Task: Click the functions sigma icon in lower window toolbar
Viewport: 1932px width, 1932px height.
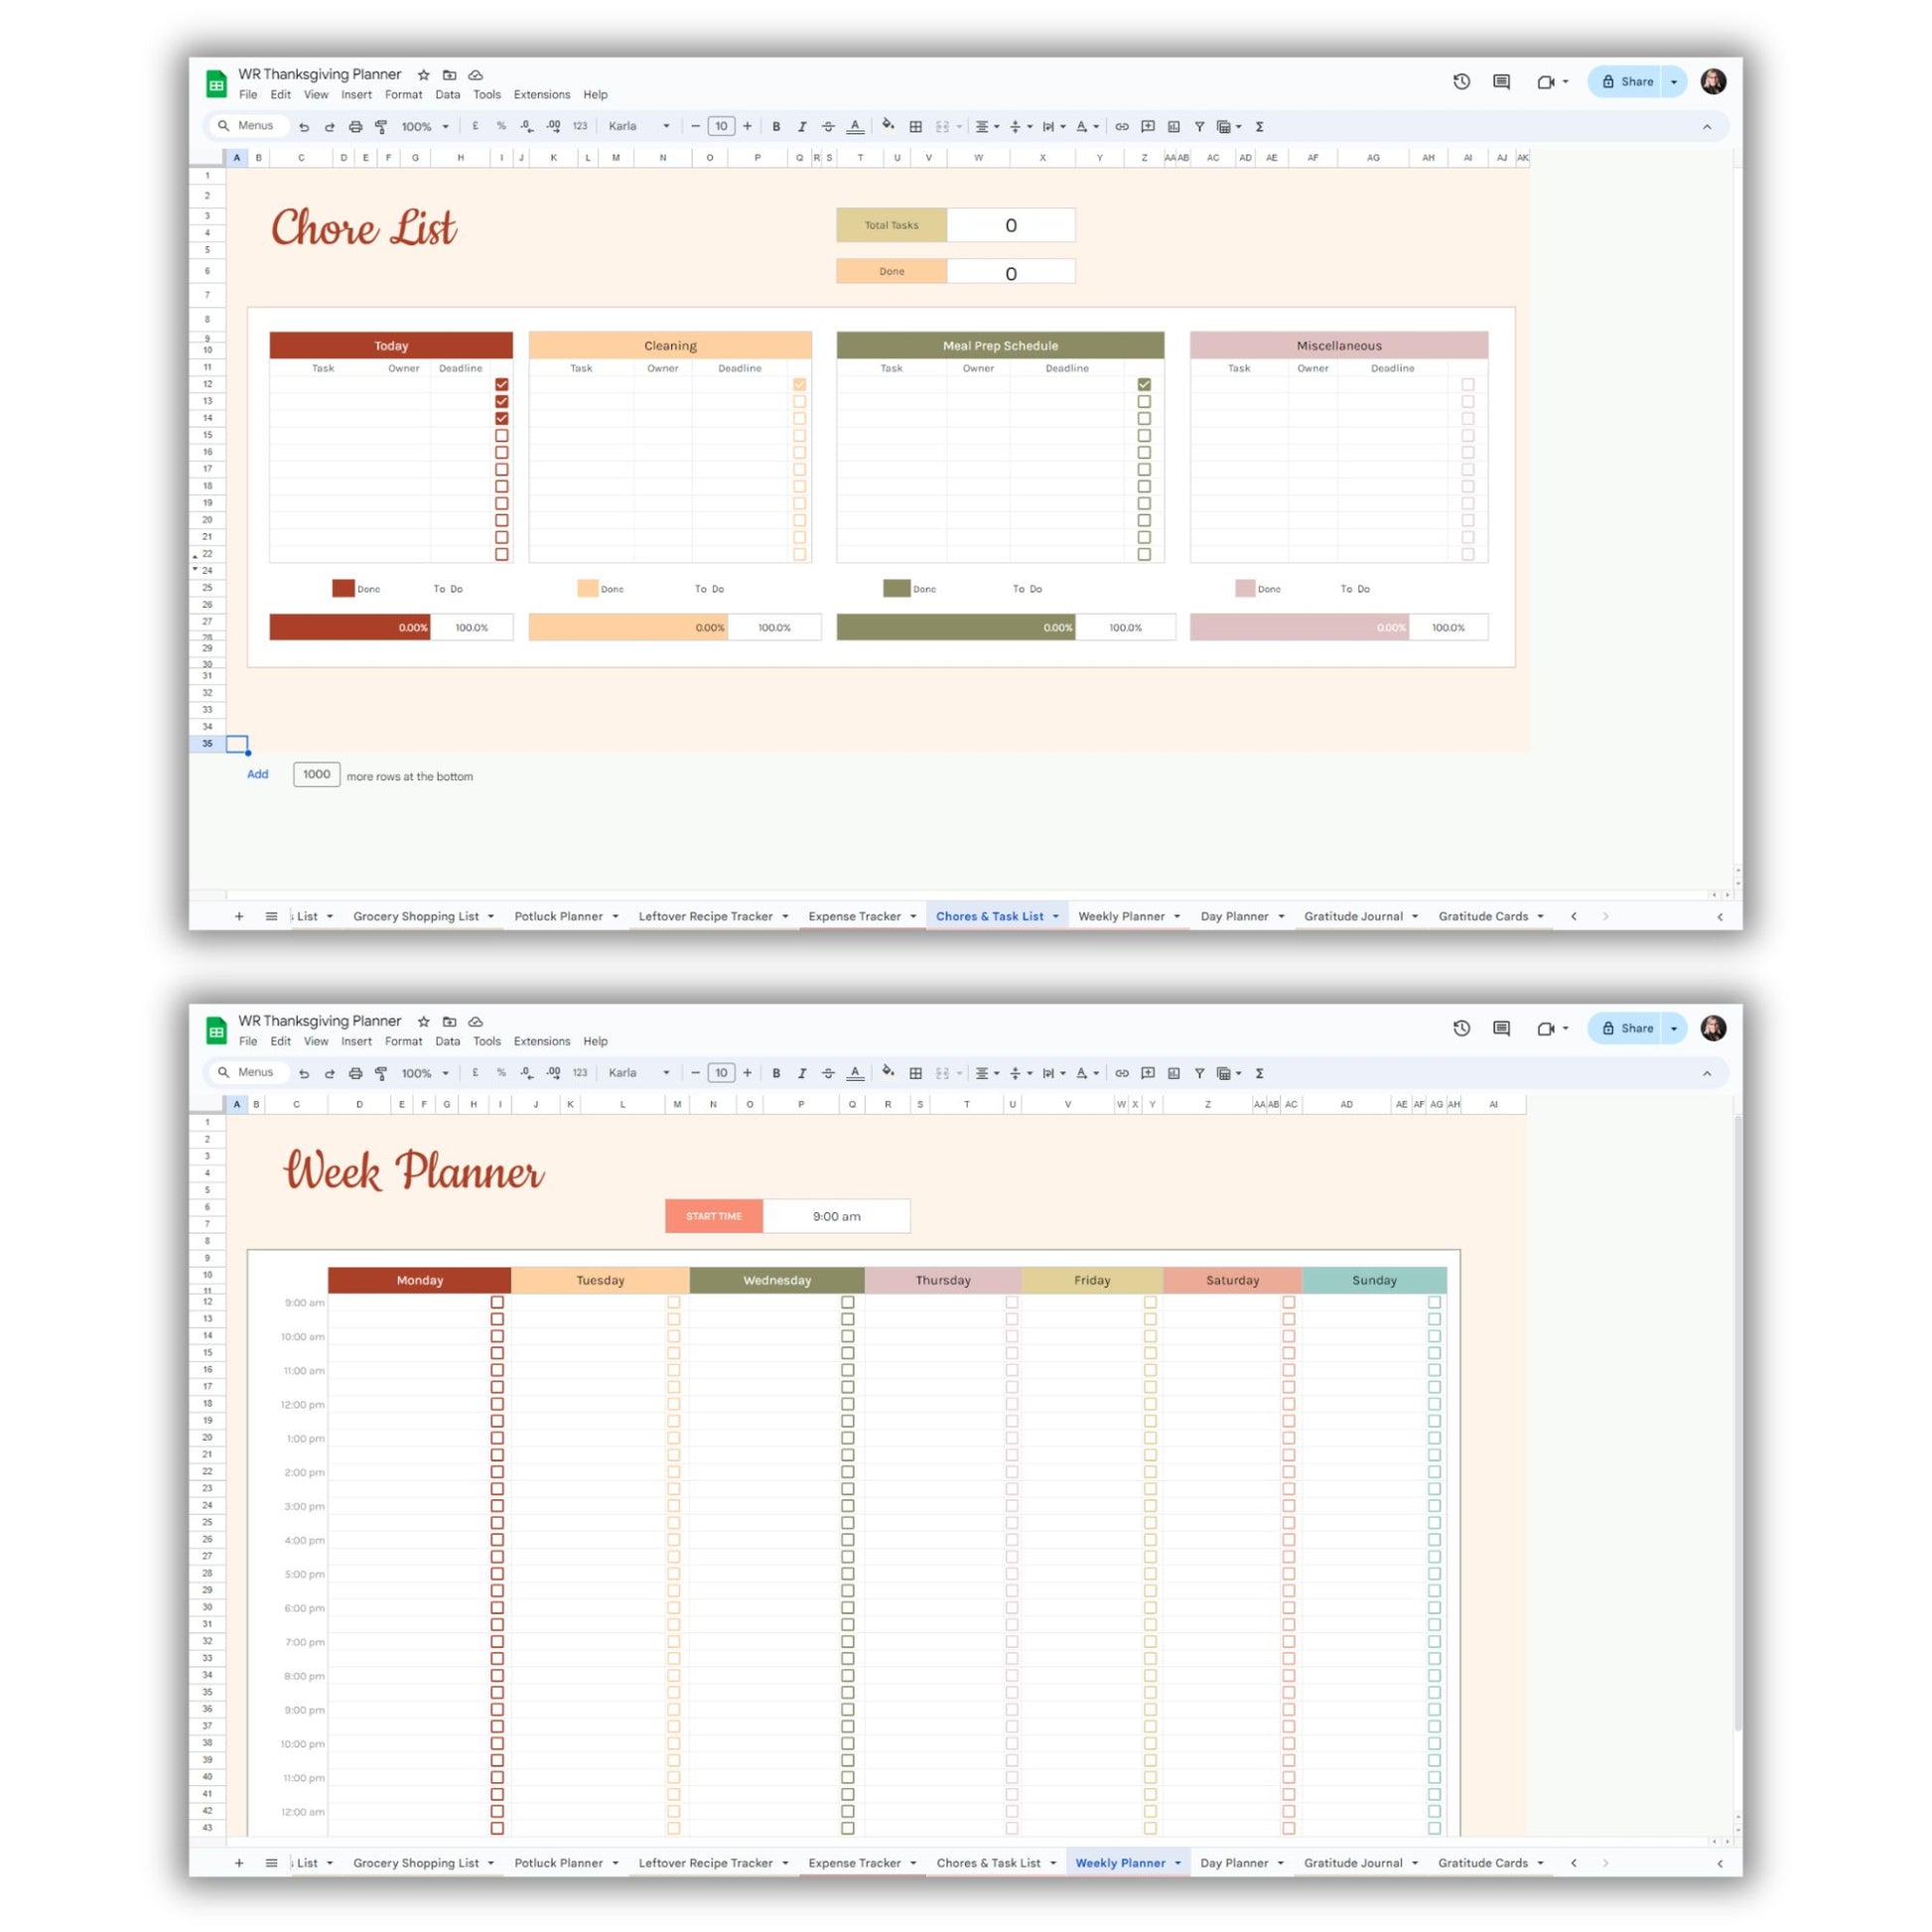Action: coord(1260,1073)
